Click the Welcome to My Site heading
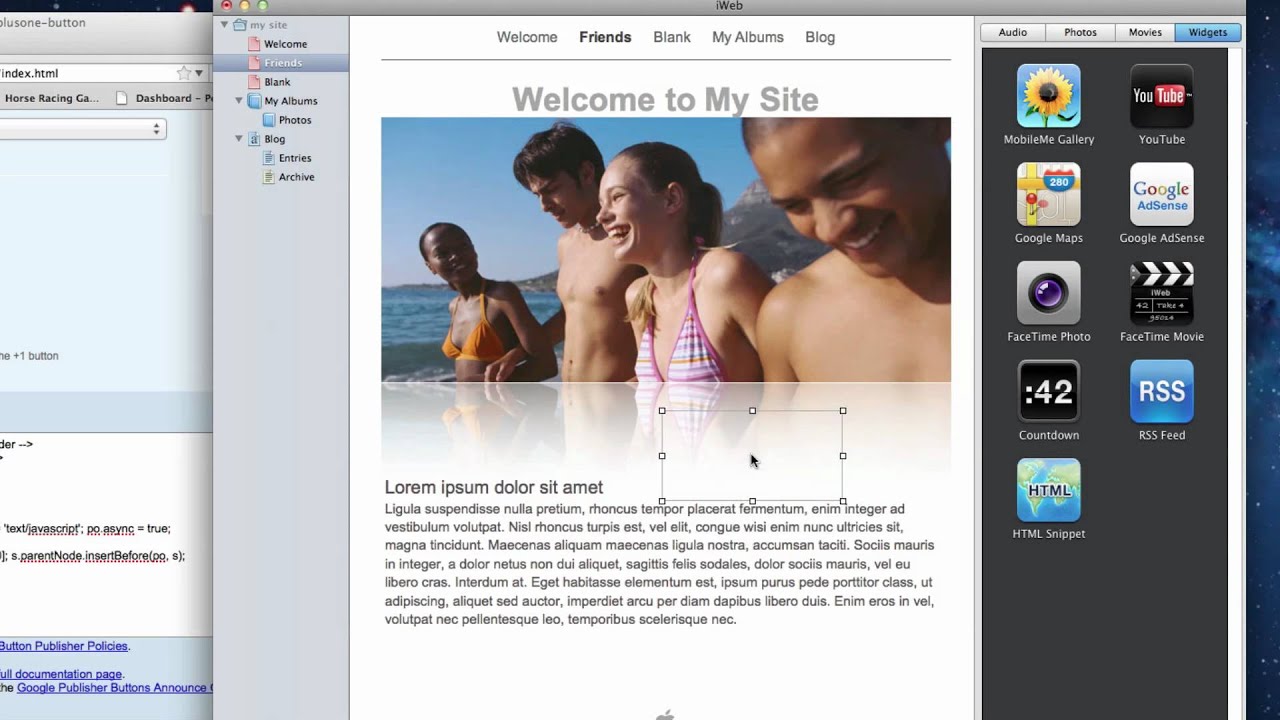The height and width of the screenshot is (720, 1280). 665,99
